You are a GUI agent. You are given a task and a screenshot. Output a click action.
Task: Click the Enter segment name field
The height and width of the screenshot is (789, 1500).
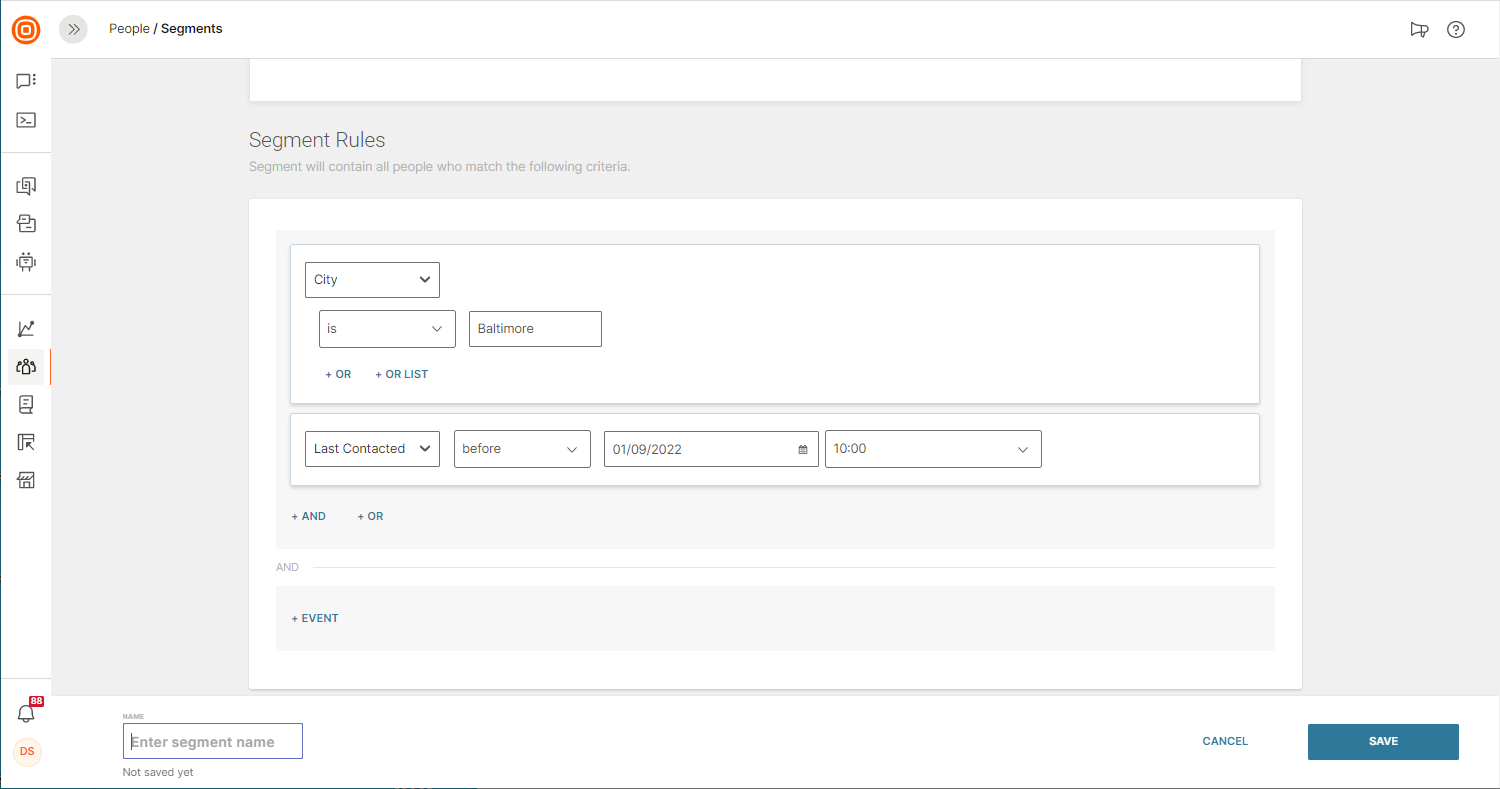(213, 742)
